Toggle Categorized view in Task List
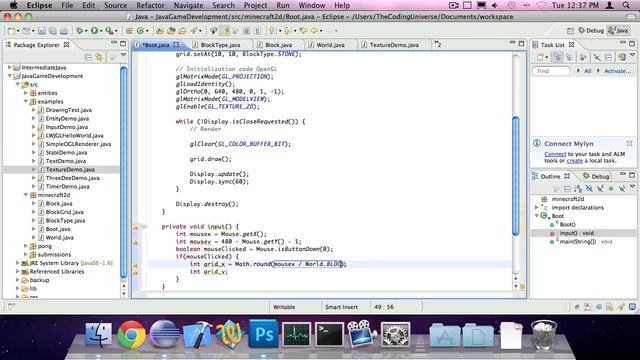The image size is (640, 360). point(558,58)
